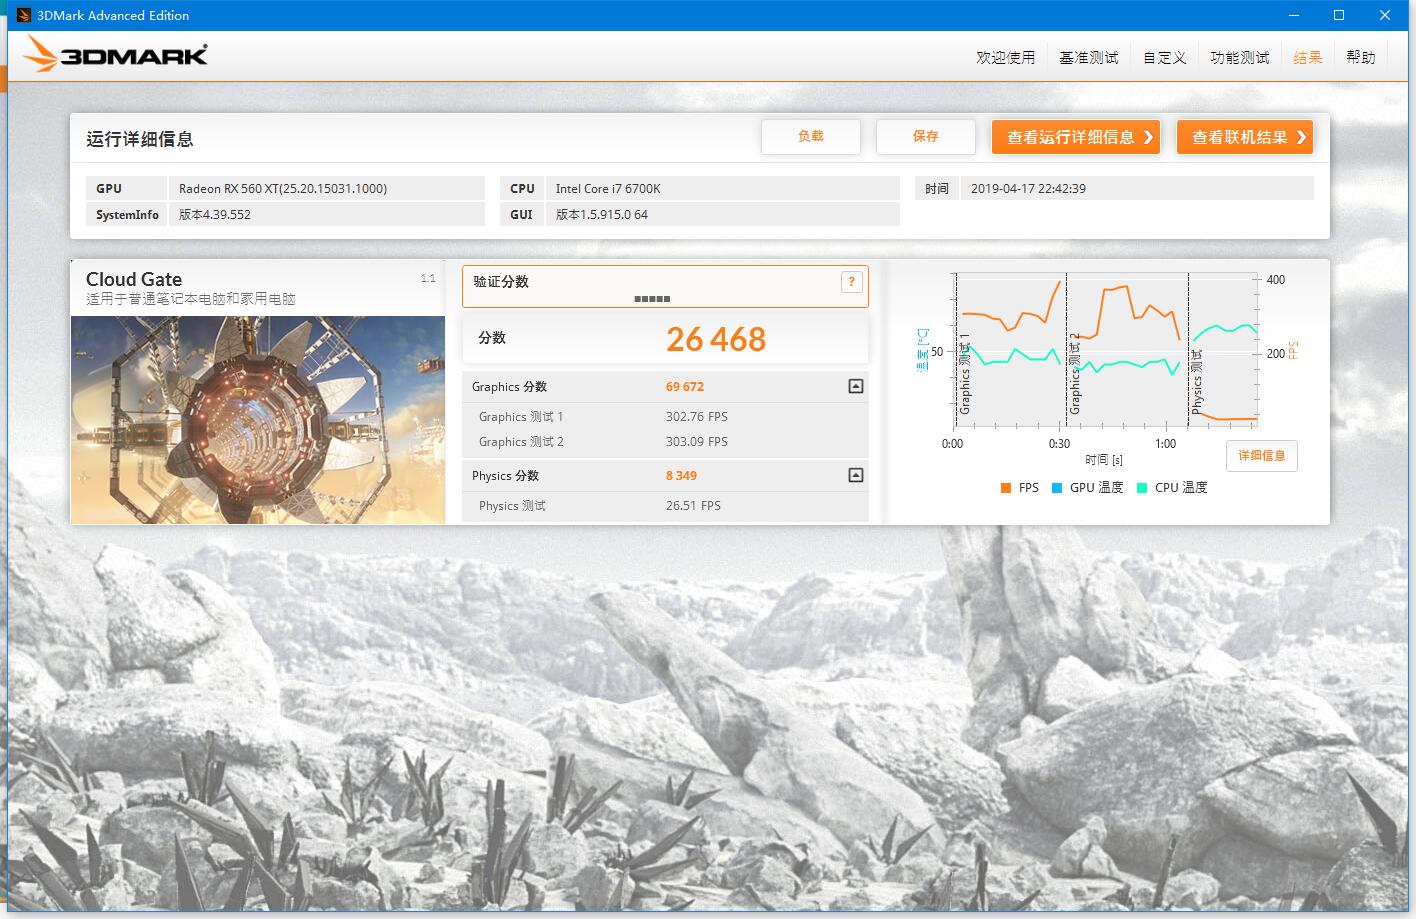Toggle the FPS series in the chart legend
Image resolution: width=1416 pixels, height=919 pixels.
click(x=1019, y=487)
